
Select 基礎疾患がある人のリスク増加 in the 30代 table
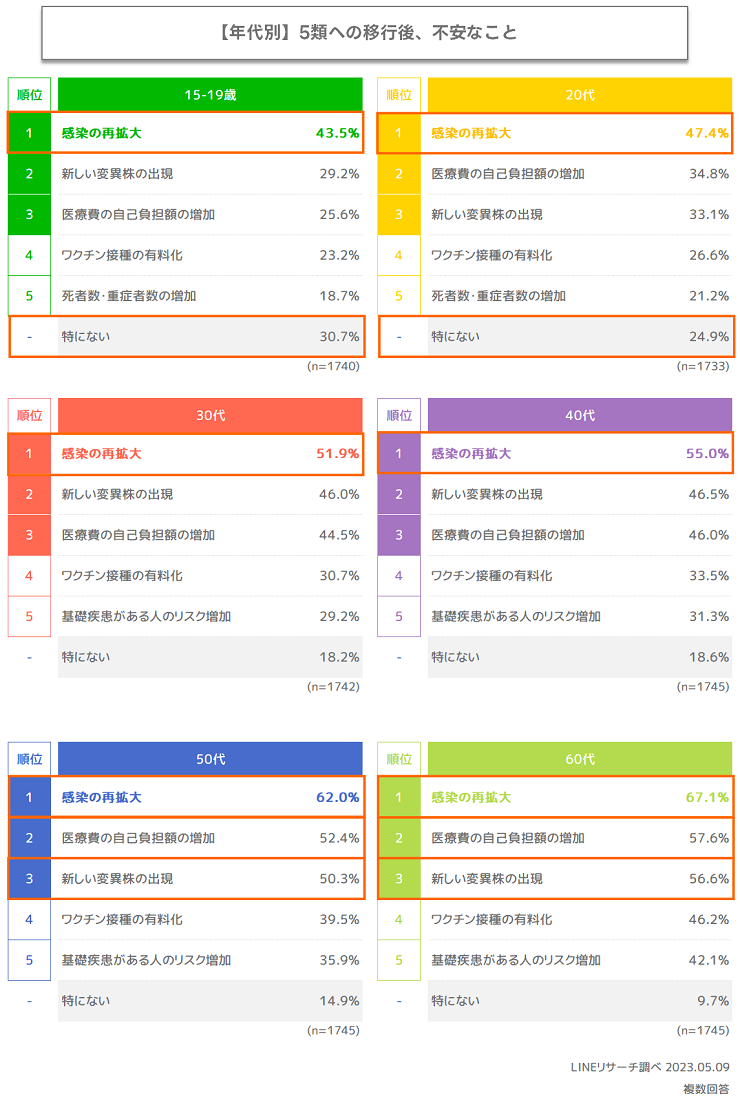pyautogui.click(x=146, y=616)
